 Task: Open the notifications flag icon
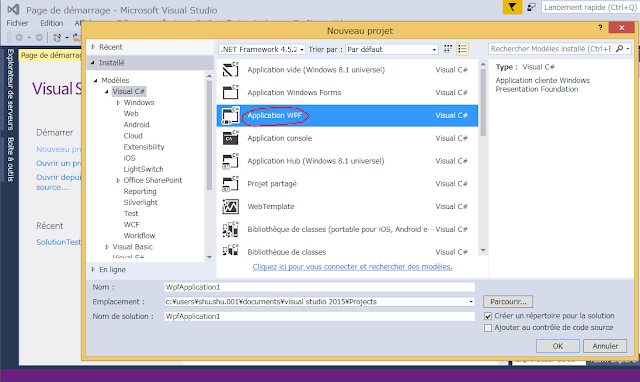tap(512, 7)
